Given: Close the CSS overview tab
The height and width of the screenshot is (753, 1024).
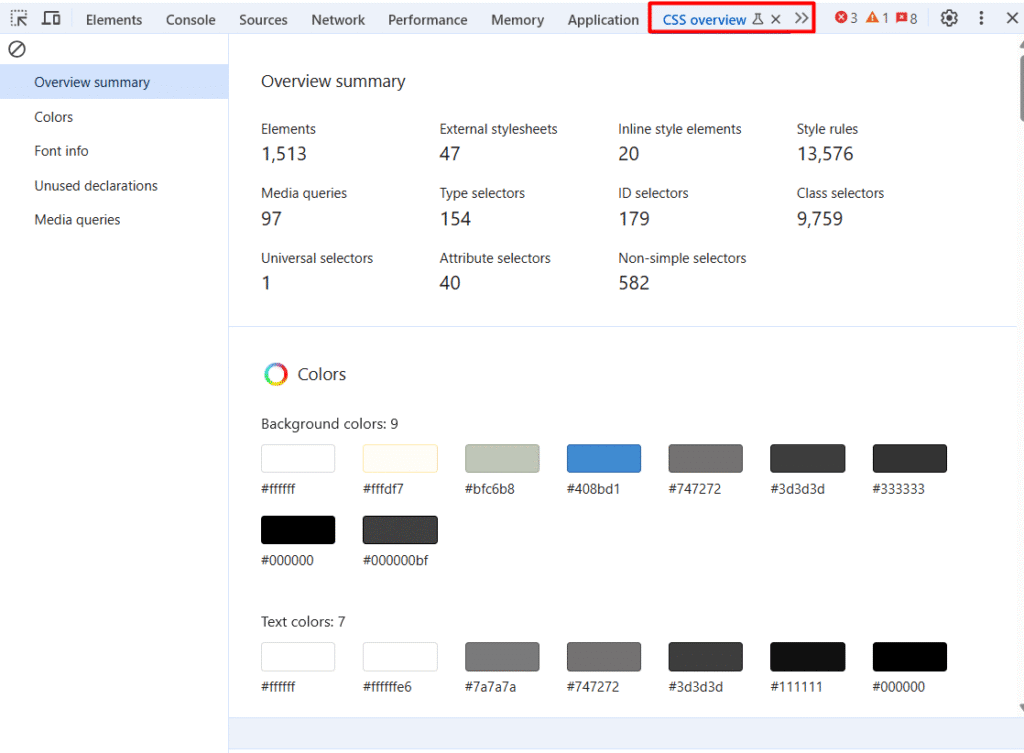Looking at the screenshot, I should [x=776, y=19].
